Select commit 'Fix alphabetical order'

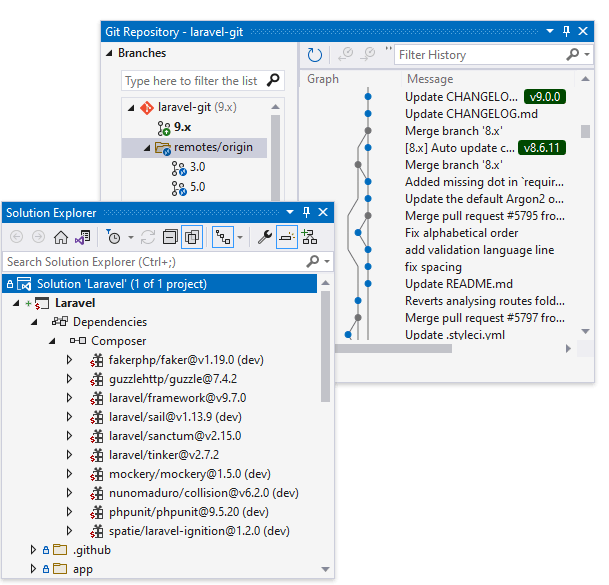pyautogui.click(x=461, y=233)
